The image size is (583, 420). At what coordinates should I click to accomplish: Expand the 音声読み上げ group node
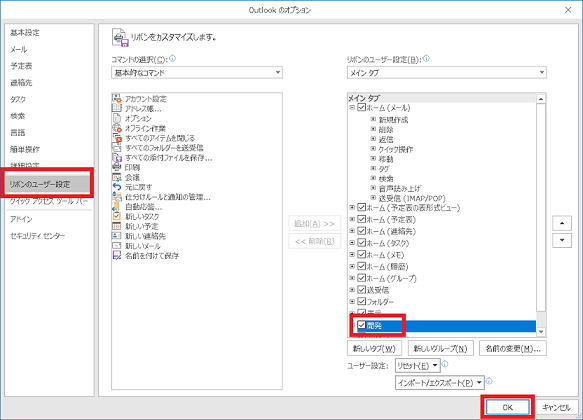coord(373,188)
